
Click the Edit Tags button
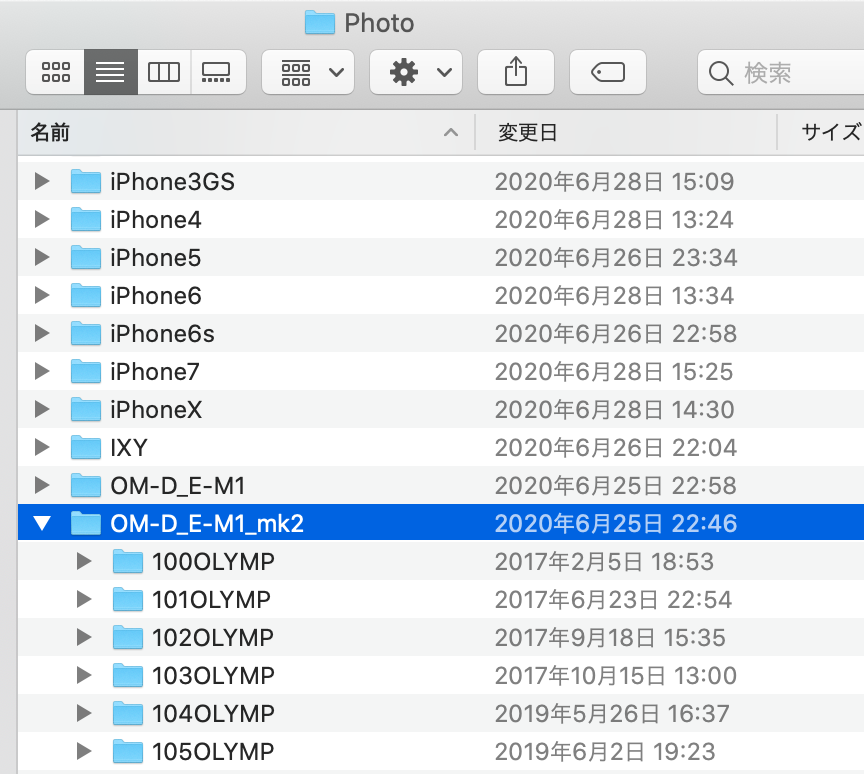607,72
